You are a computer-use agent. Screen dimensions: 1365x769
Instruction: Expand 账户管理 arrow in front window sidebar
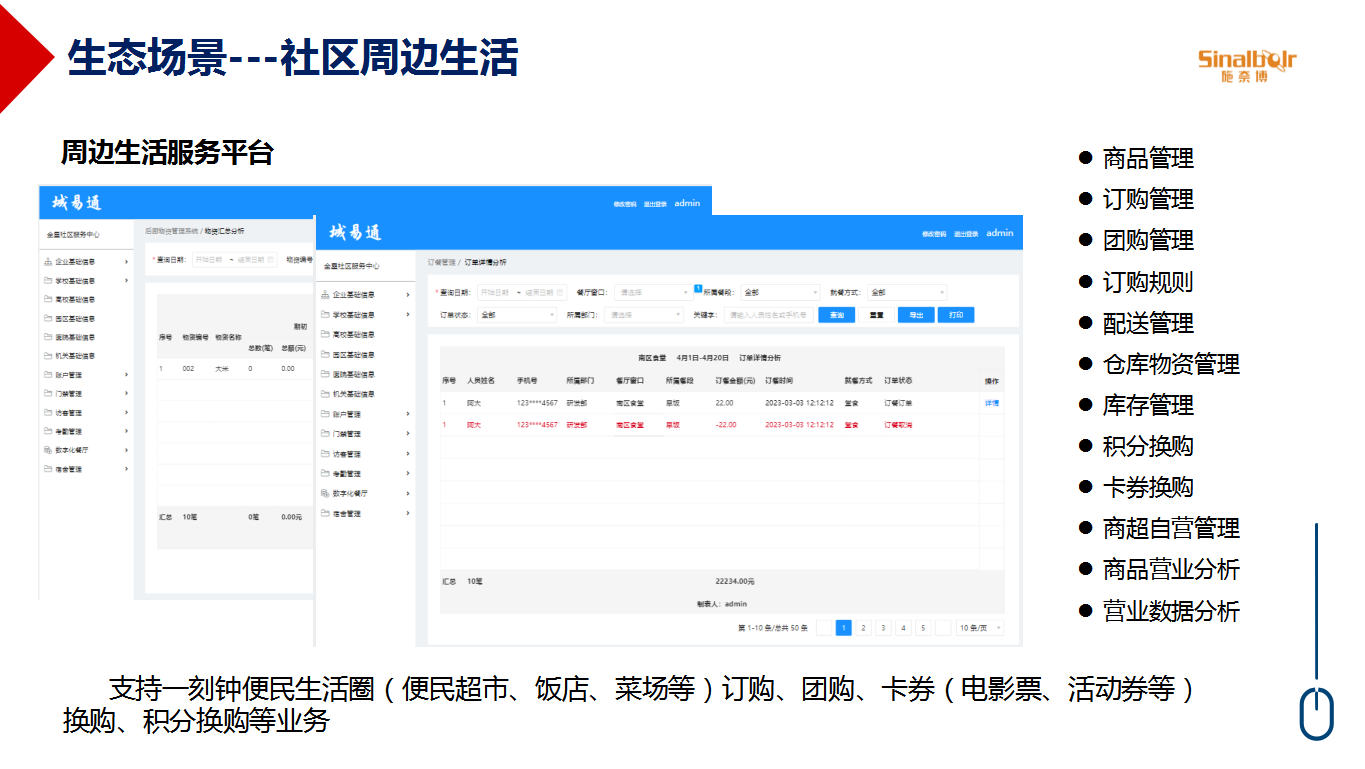click(x=408, y=414)
